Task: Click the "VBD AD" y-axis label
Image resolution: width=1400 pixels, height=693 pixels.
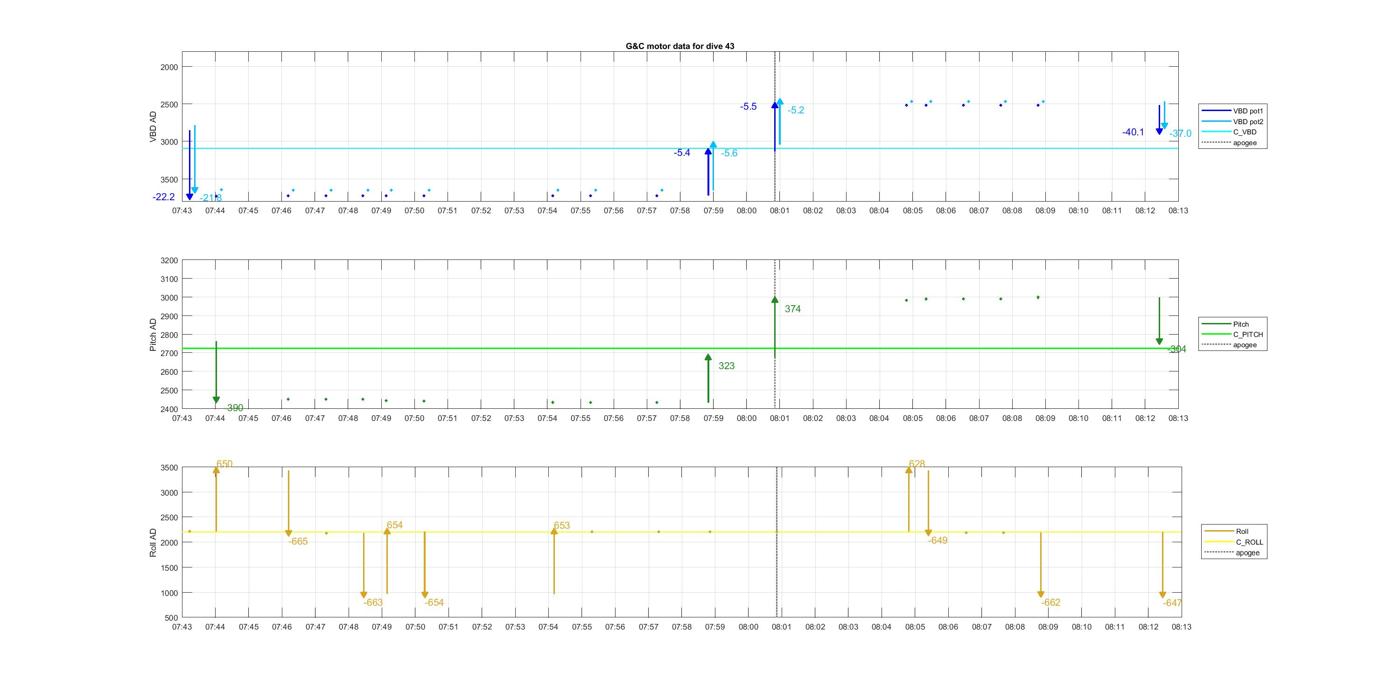Action: pos(153,127)
